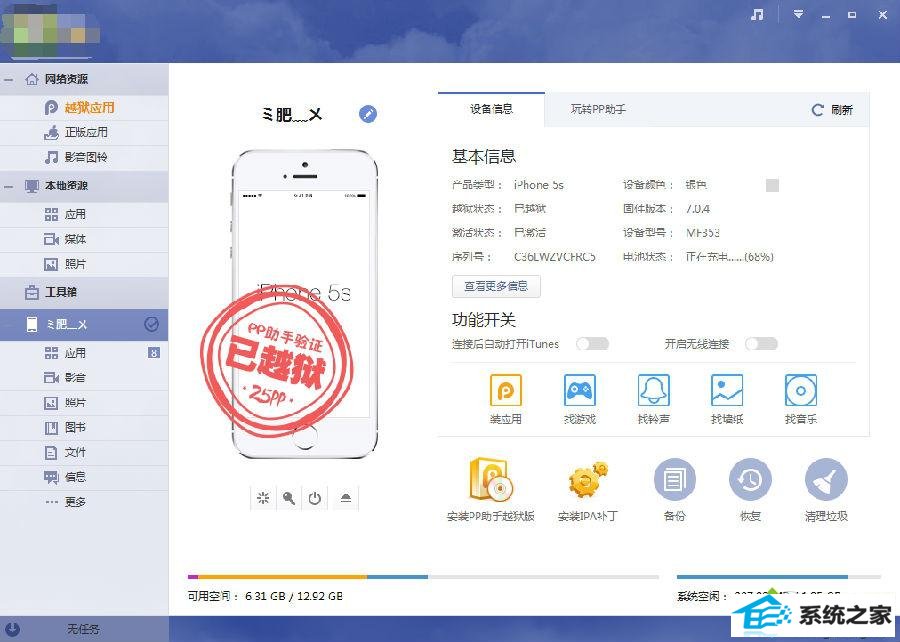Click the 系统空间 usage bar
Image resolution: width=900 pixels, height=642 pixels.
tap(779, 577)
